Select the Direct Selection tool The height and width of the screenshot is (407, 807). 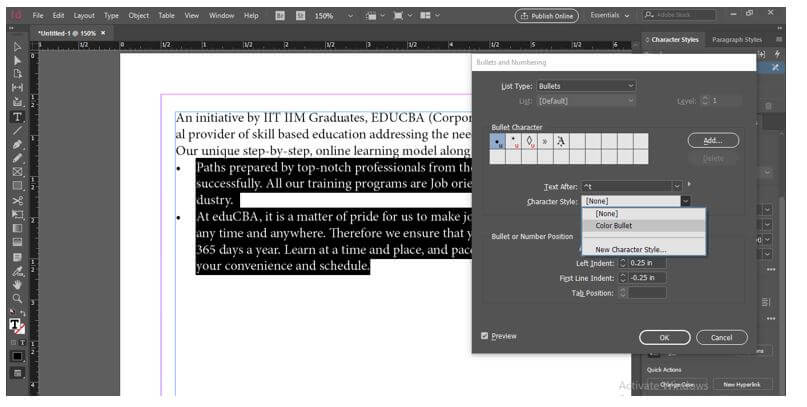pyautogui.click(x=17, y=60)
